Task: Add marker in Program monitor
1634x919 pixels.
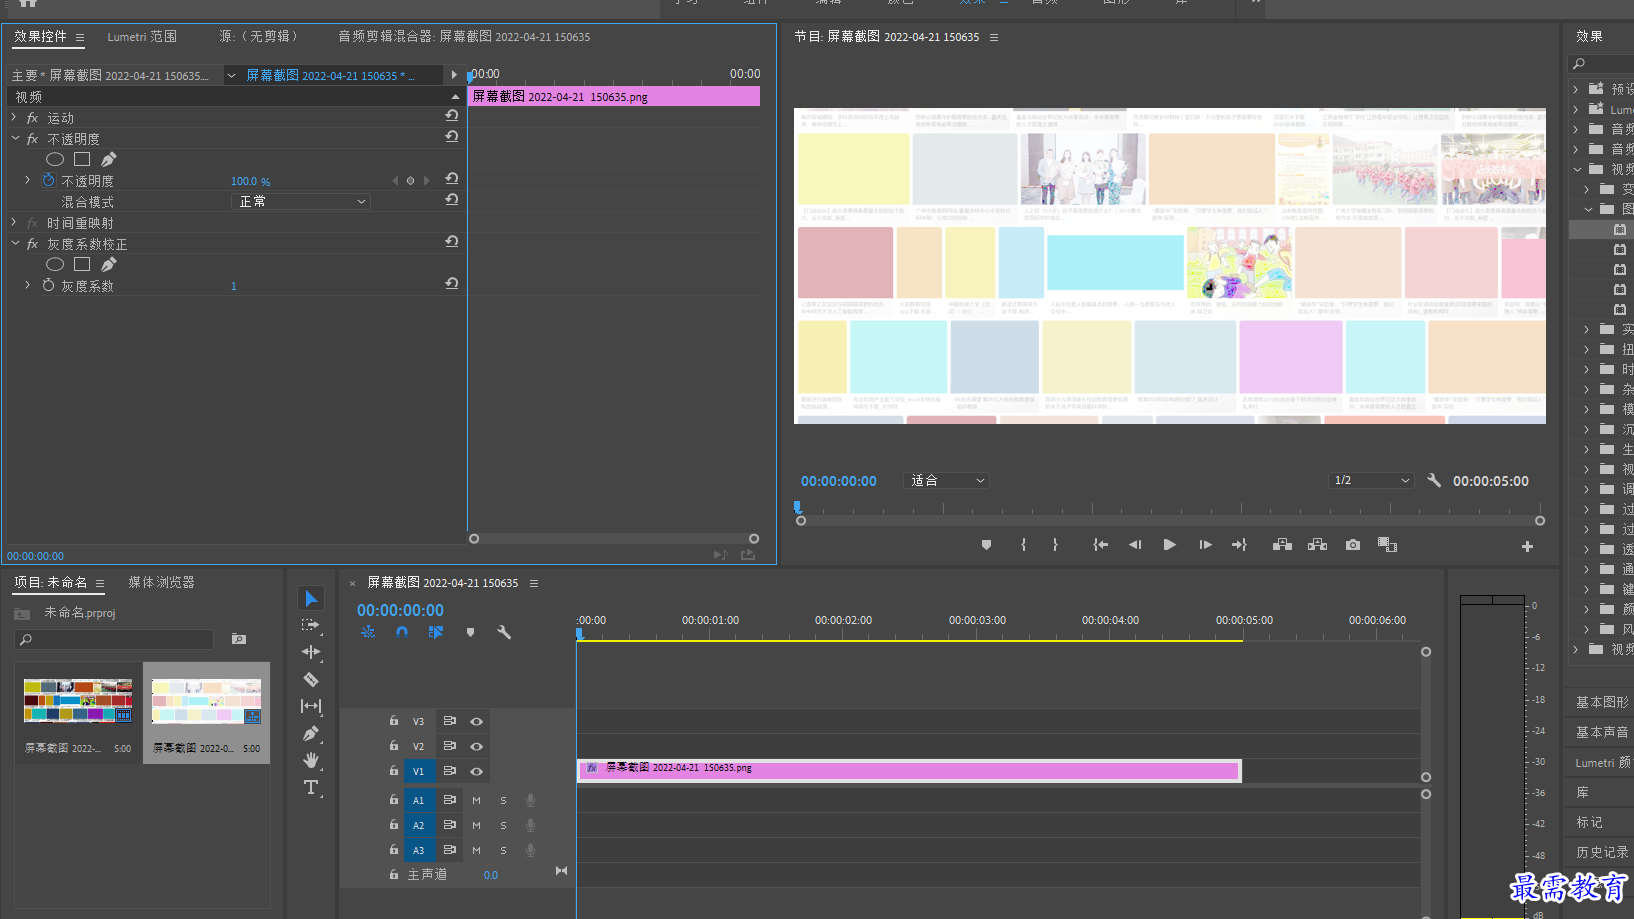Action: (x=986, y=545)
